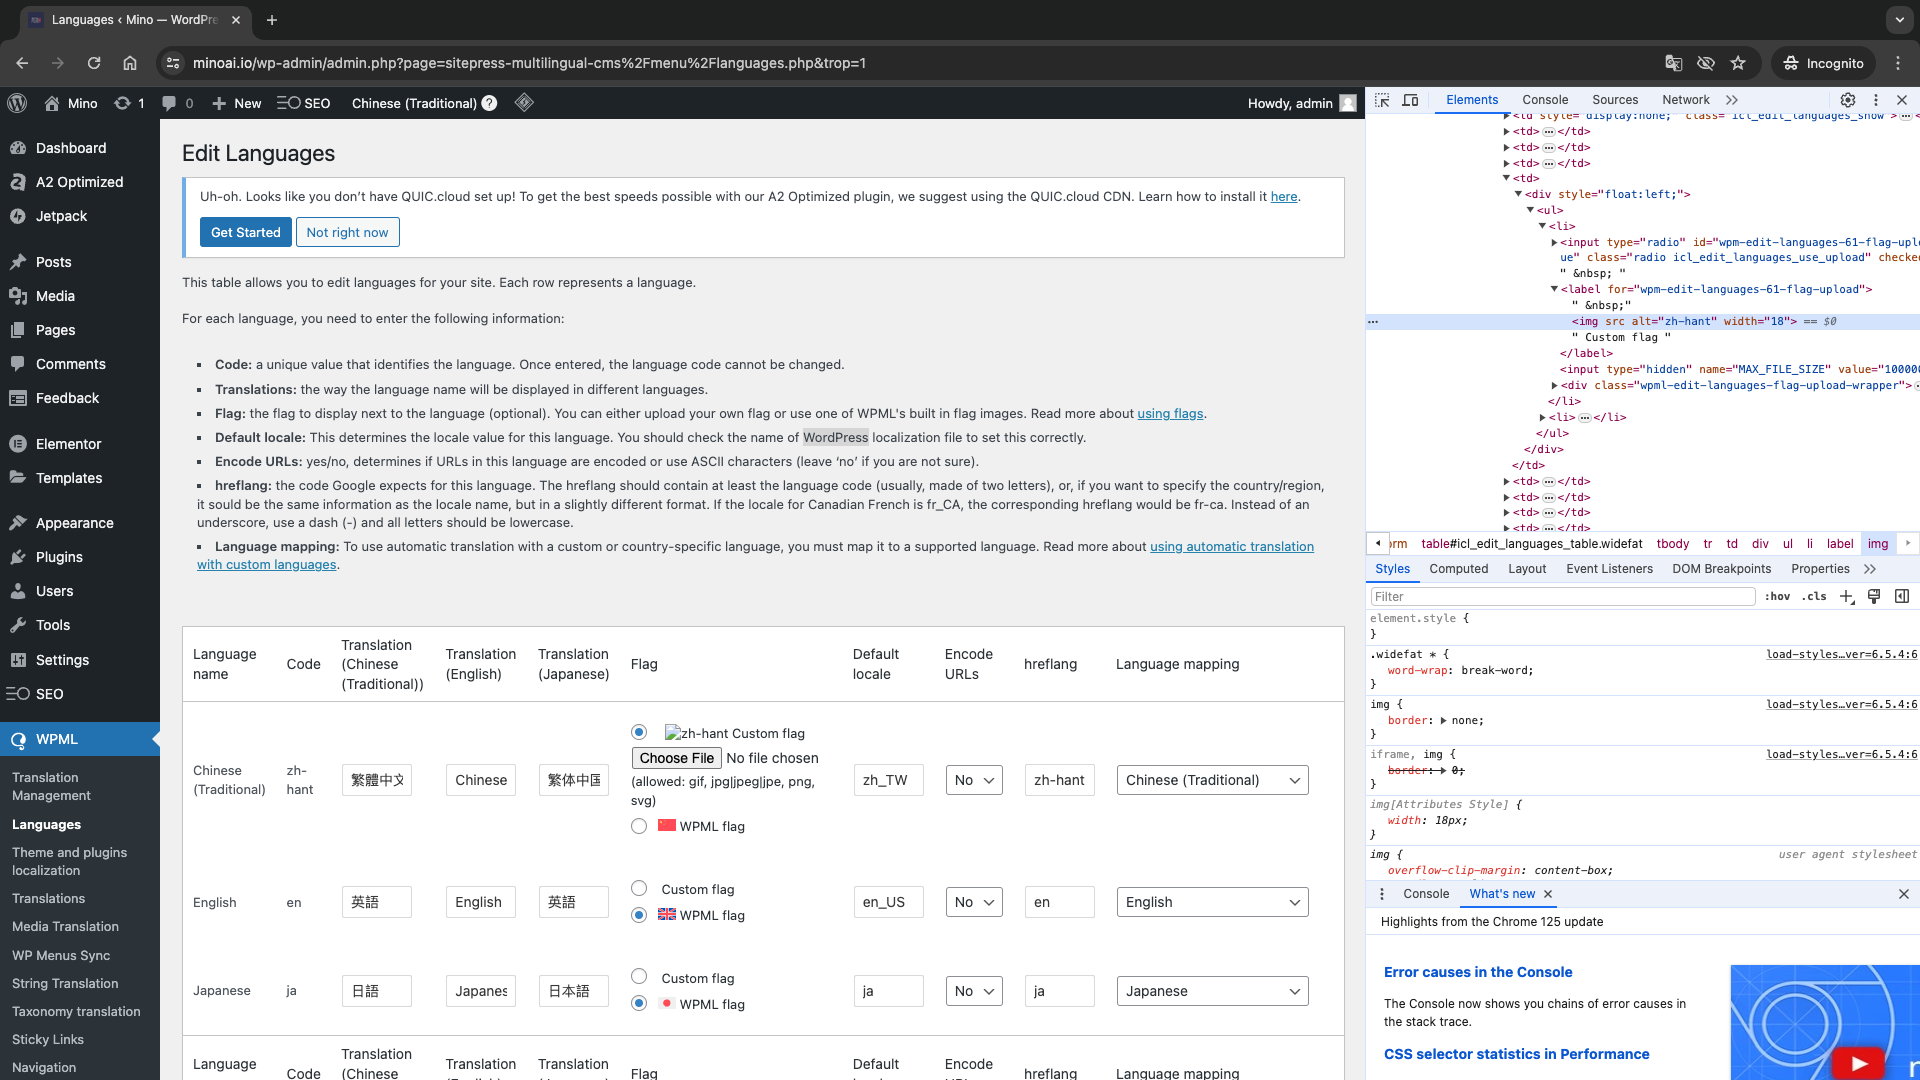Click the Get Started button

[246, 232]
